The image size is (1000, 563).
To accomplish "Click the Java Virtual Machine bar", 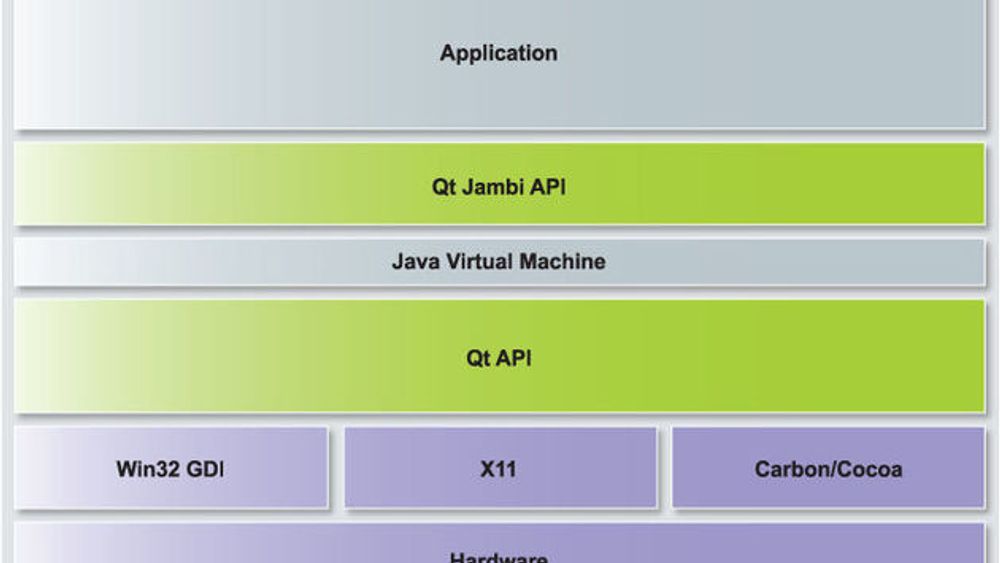I will [x=499, y=262].
